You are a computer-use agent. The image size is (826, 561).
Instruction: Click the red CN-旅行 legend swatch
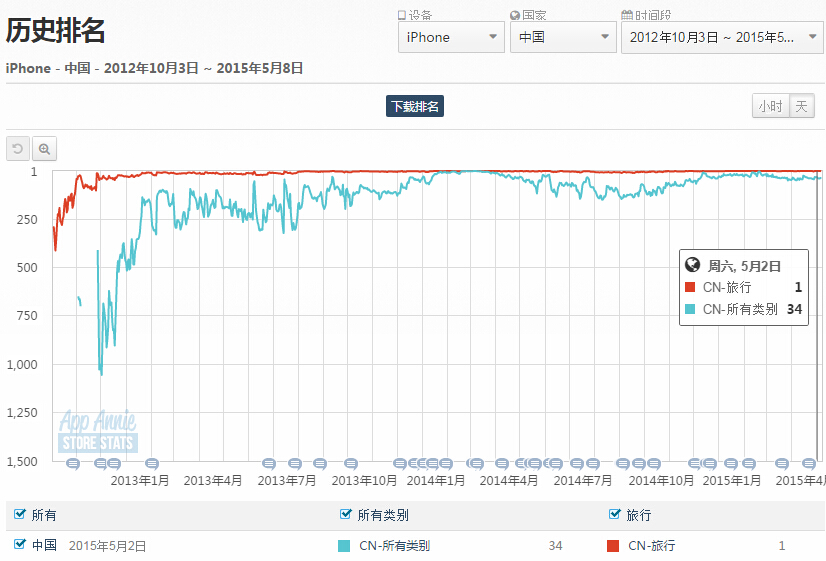(614, 546)
